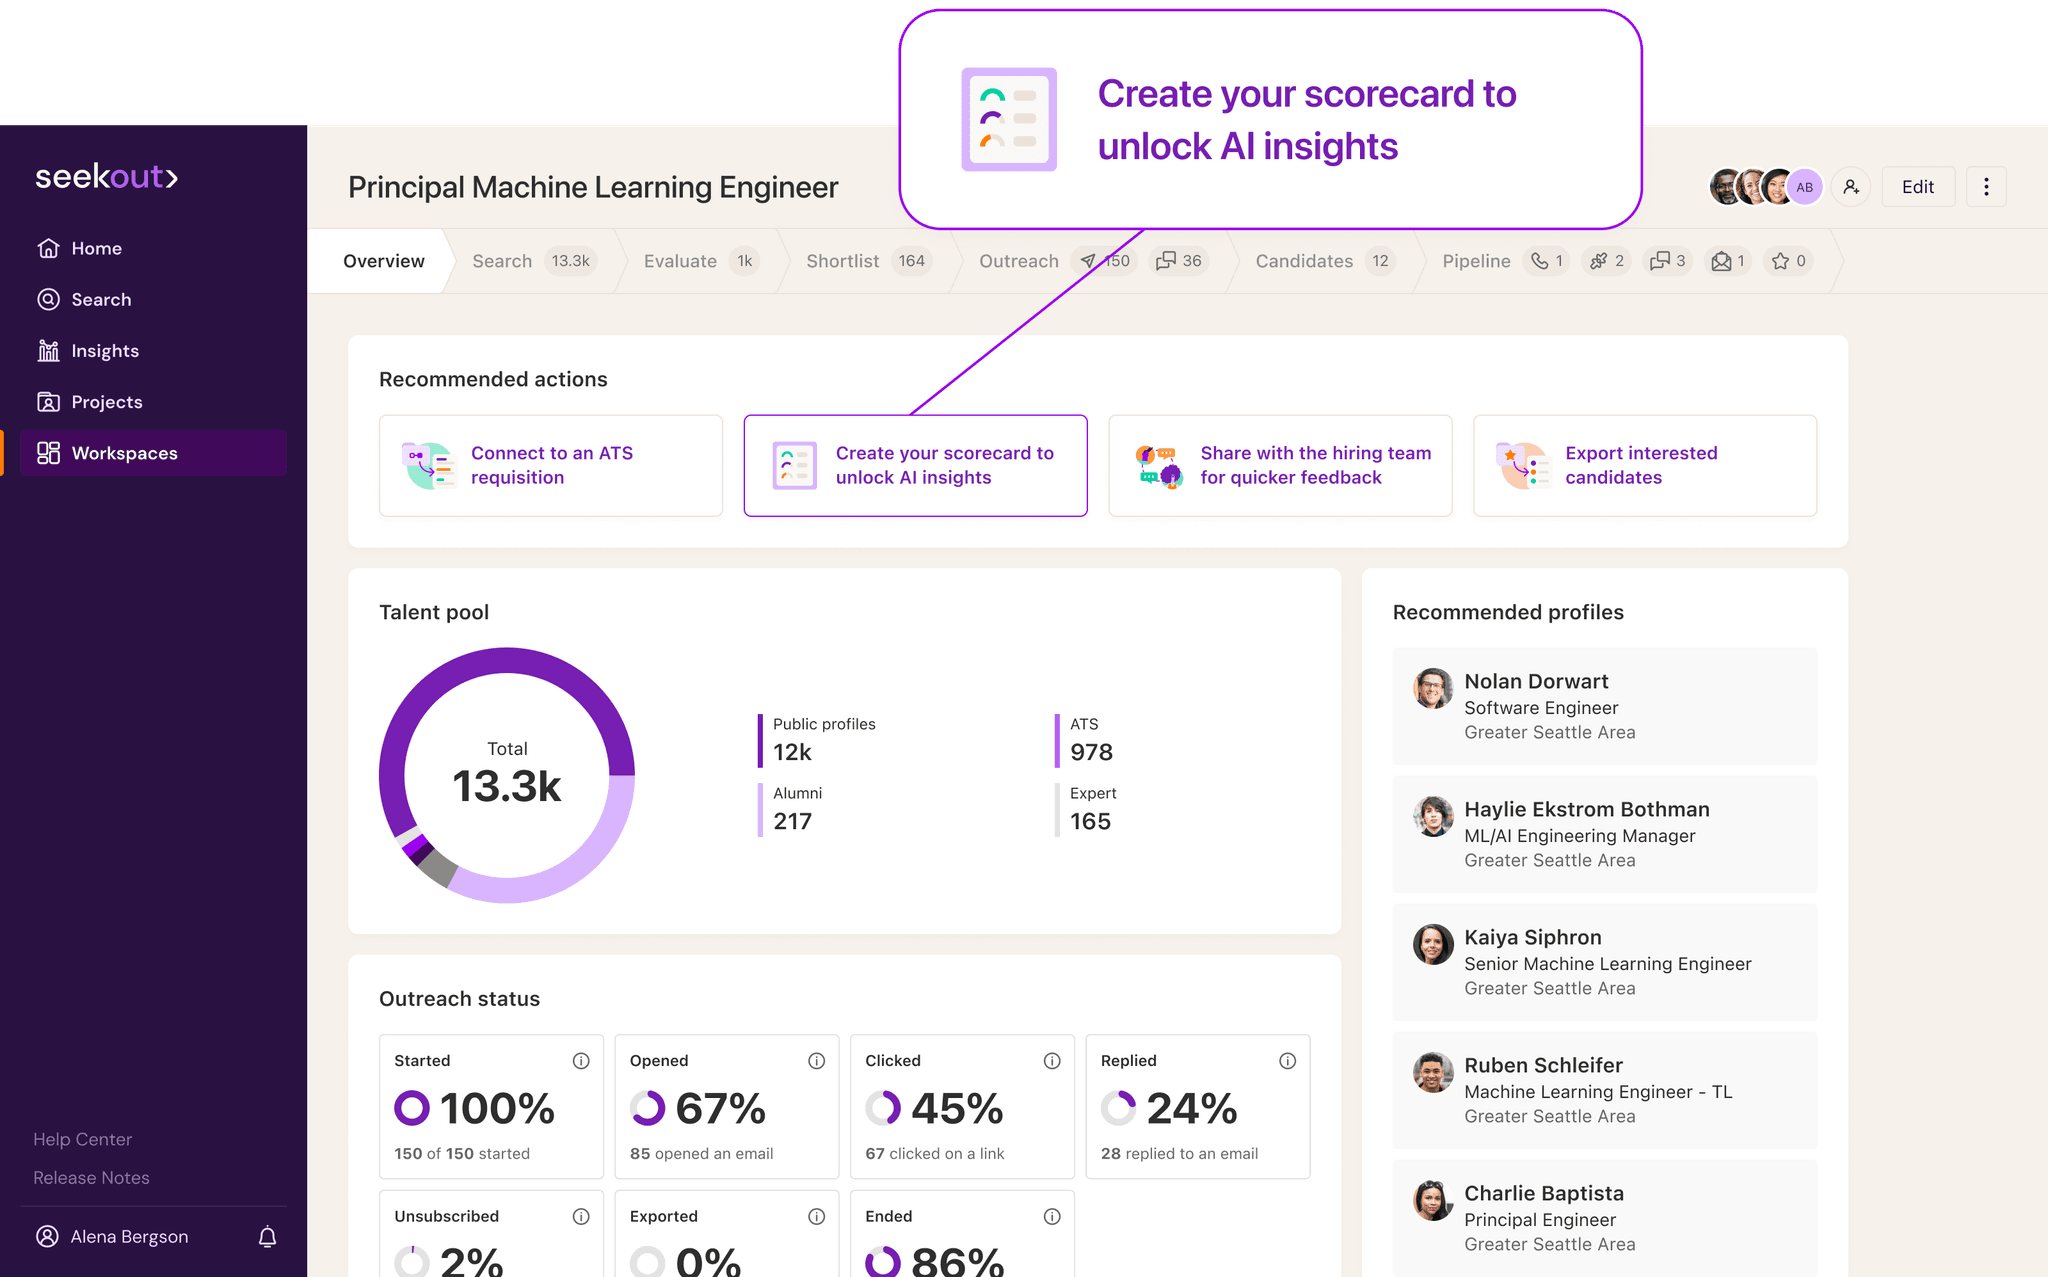Open Nolan Dorwart's recommended profile
The image size is (2048, 1277).
pyautogui.click(x=1603, y=706)
